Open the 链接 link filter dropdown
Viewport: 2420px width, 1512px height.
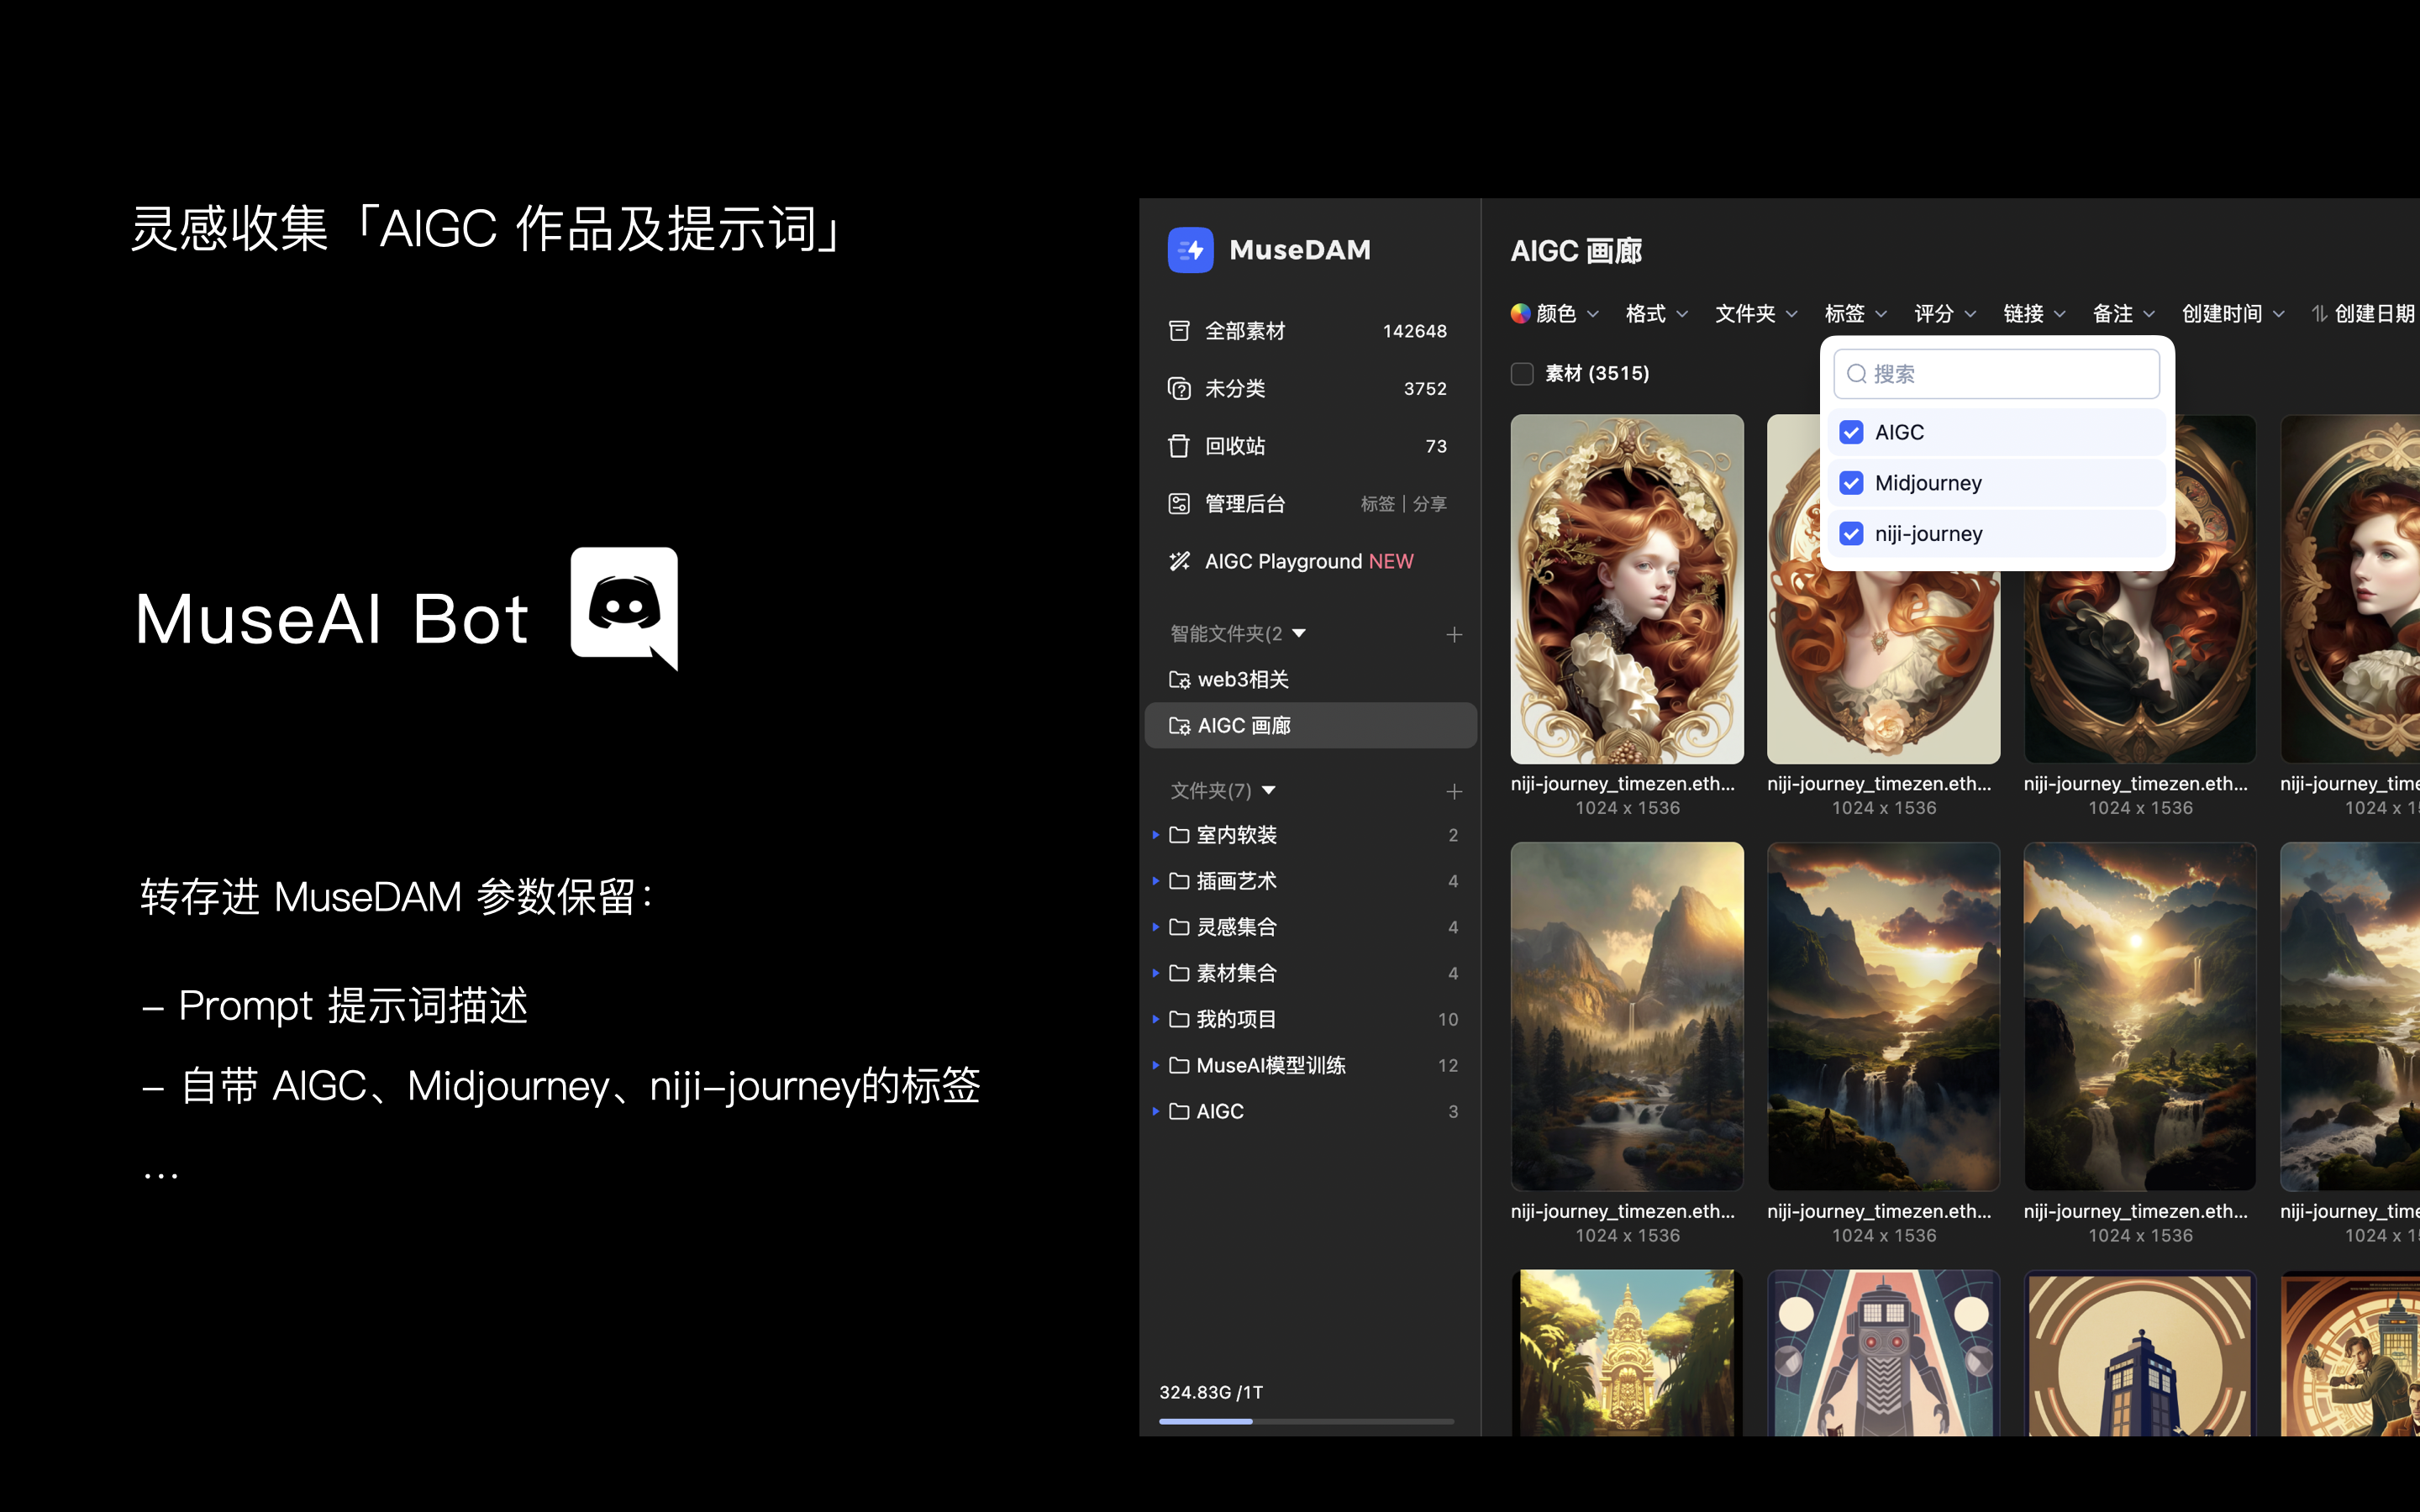click(2035, 314)
